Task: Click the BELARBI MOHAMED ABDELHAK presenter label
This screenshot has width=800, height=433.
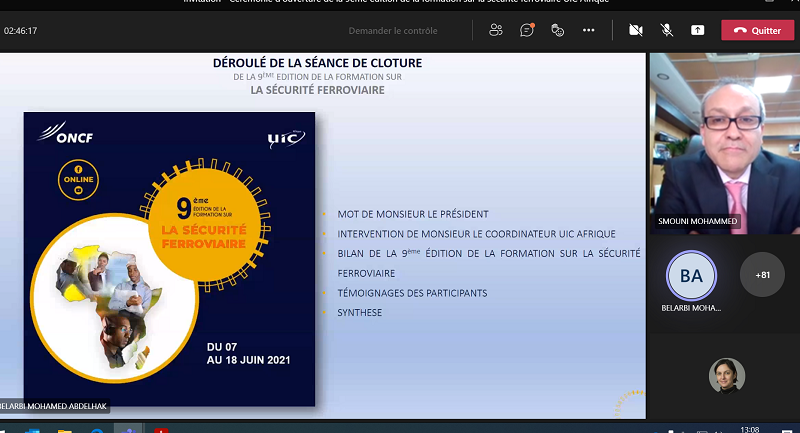Action: click(54, 406)
